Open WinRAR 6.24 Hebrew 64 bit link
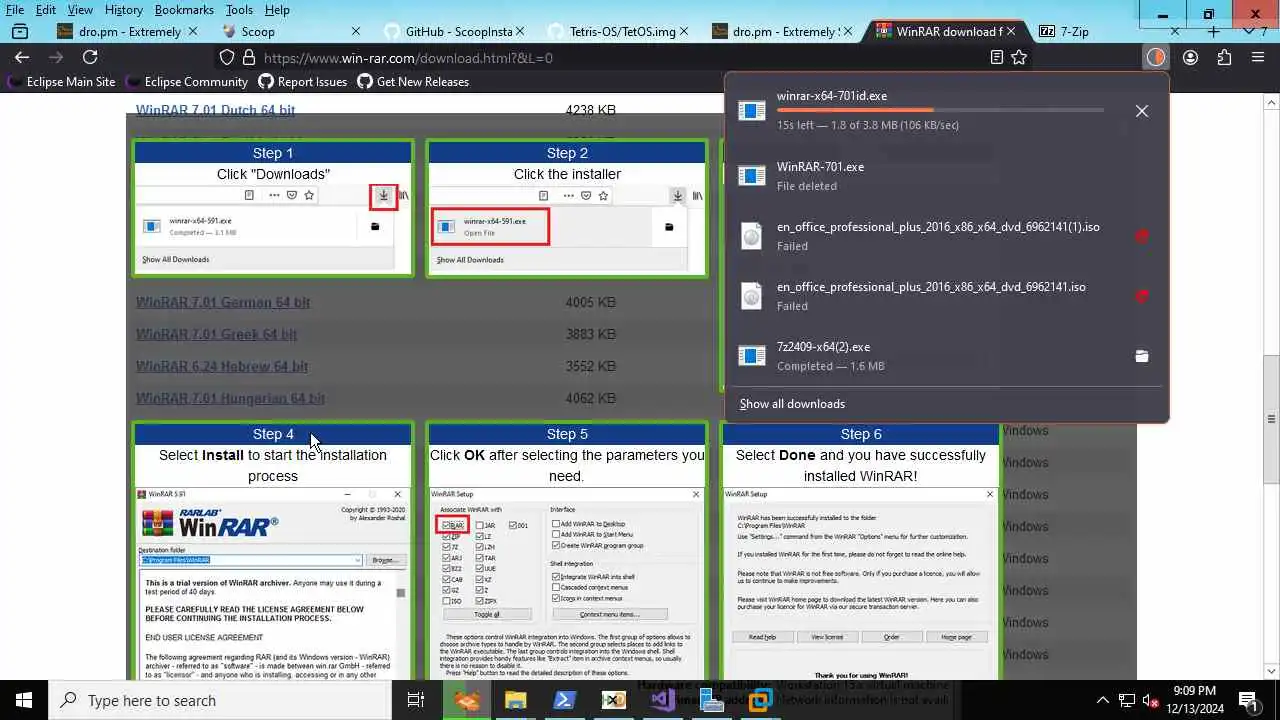Viewport: 1280px width, 720px height. tap(222, 366)
